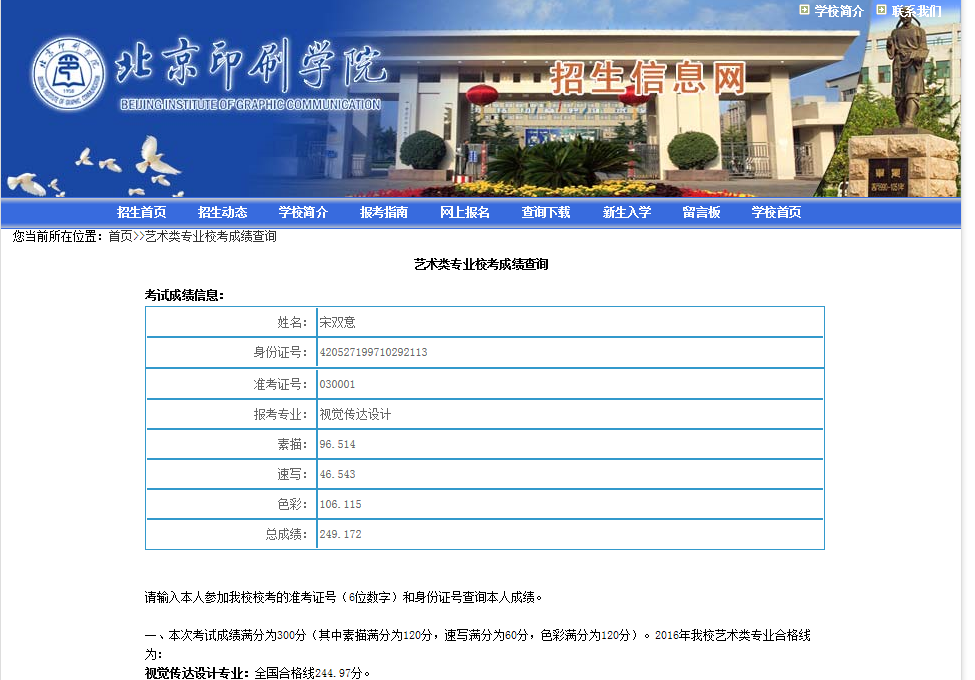
Task: Click the arrow icon beside 学校简介 at top
Action: 804,10
